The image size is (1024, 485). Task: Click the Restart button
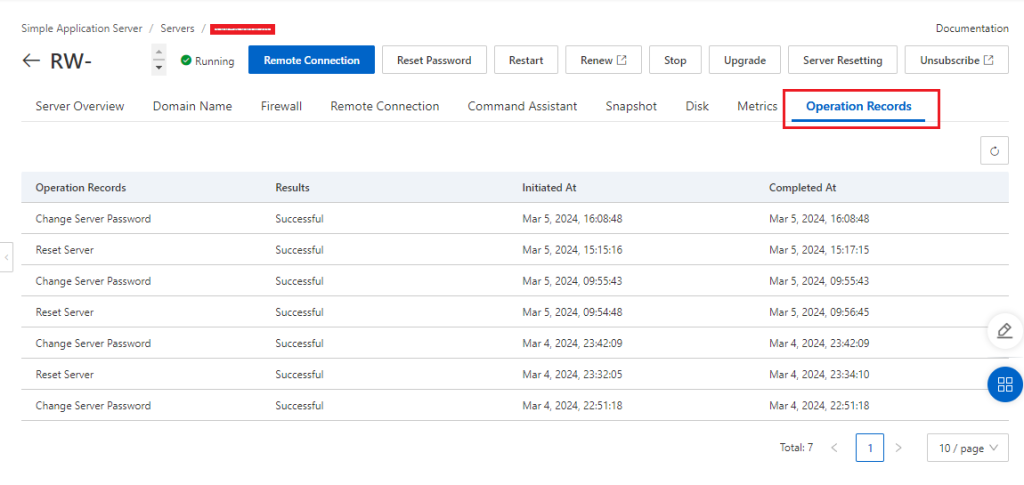pyautogui.click(x=526, y=60)
